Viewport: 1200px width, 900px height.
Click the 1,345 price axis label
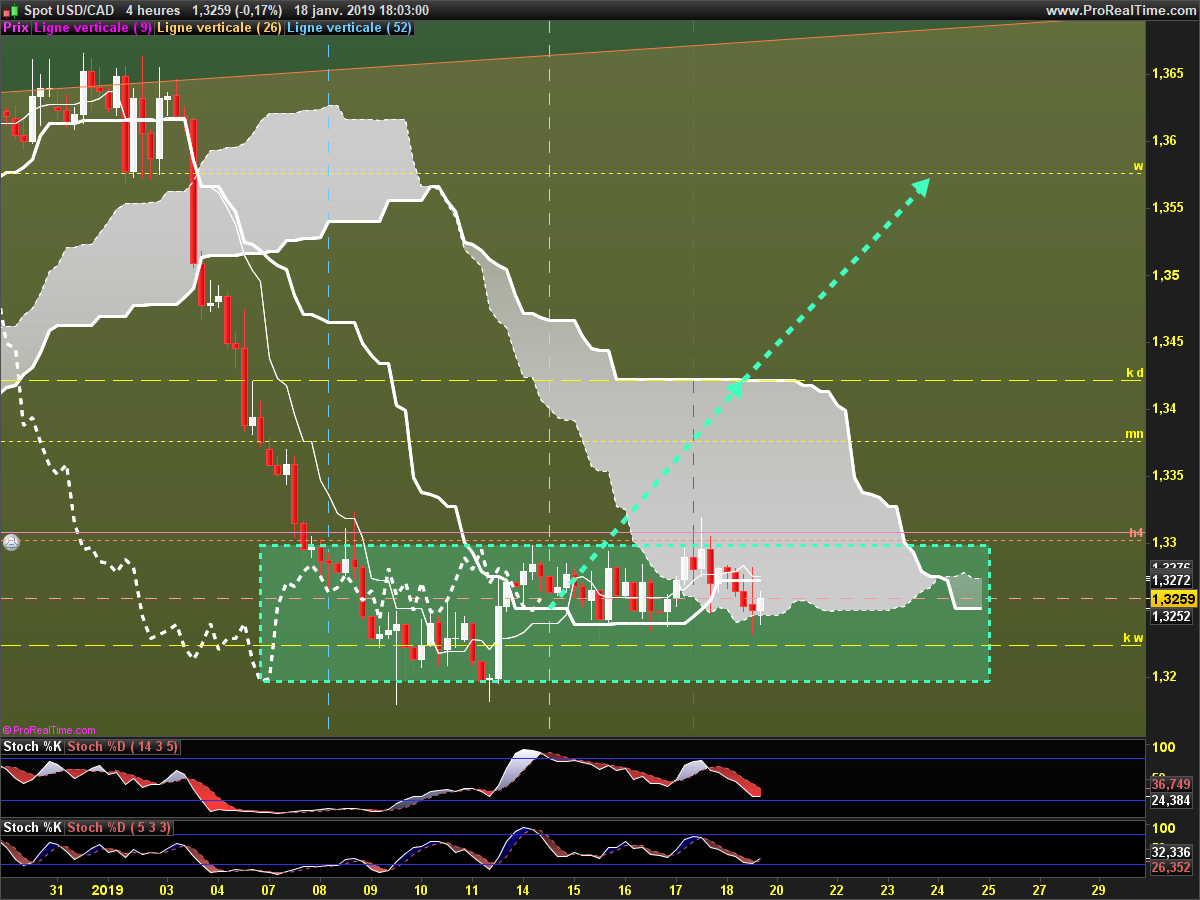click(1168, 341)
